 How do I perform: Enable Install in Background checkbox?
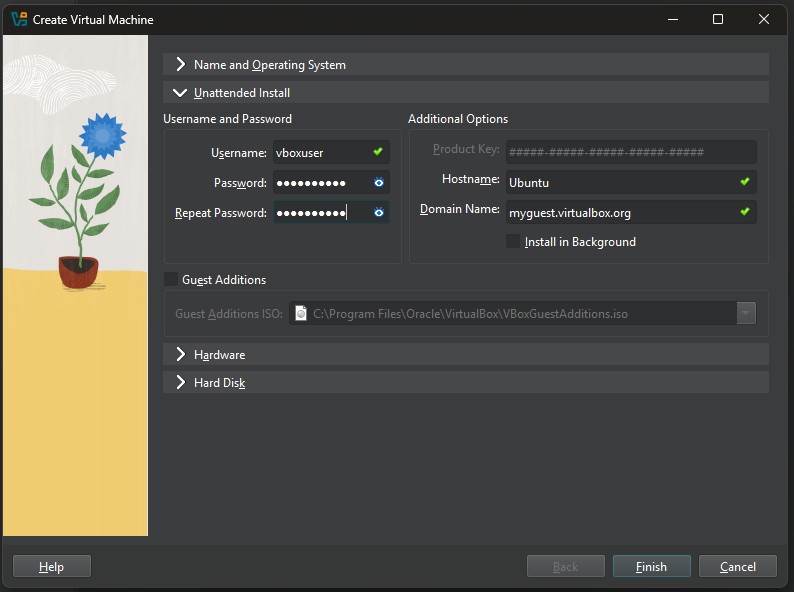click(513, 242)
